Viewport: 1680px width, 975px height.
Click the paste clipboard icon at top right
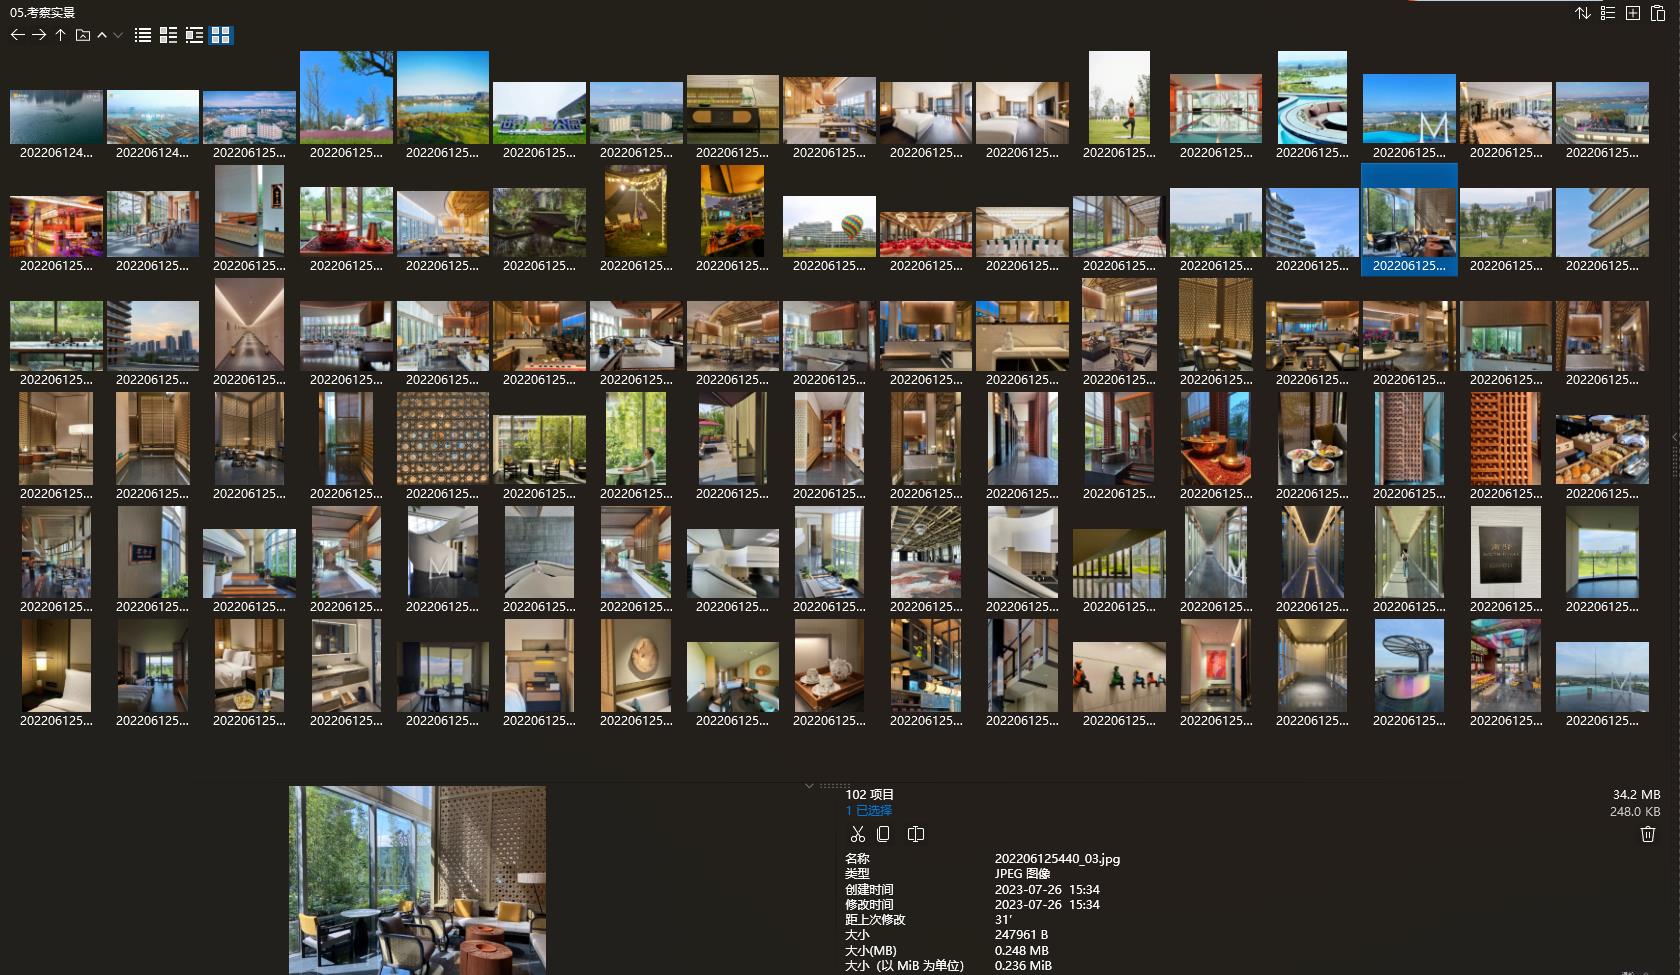(x=1658, y=13)
